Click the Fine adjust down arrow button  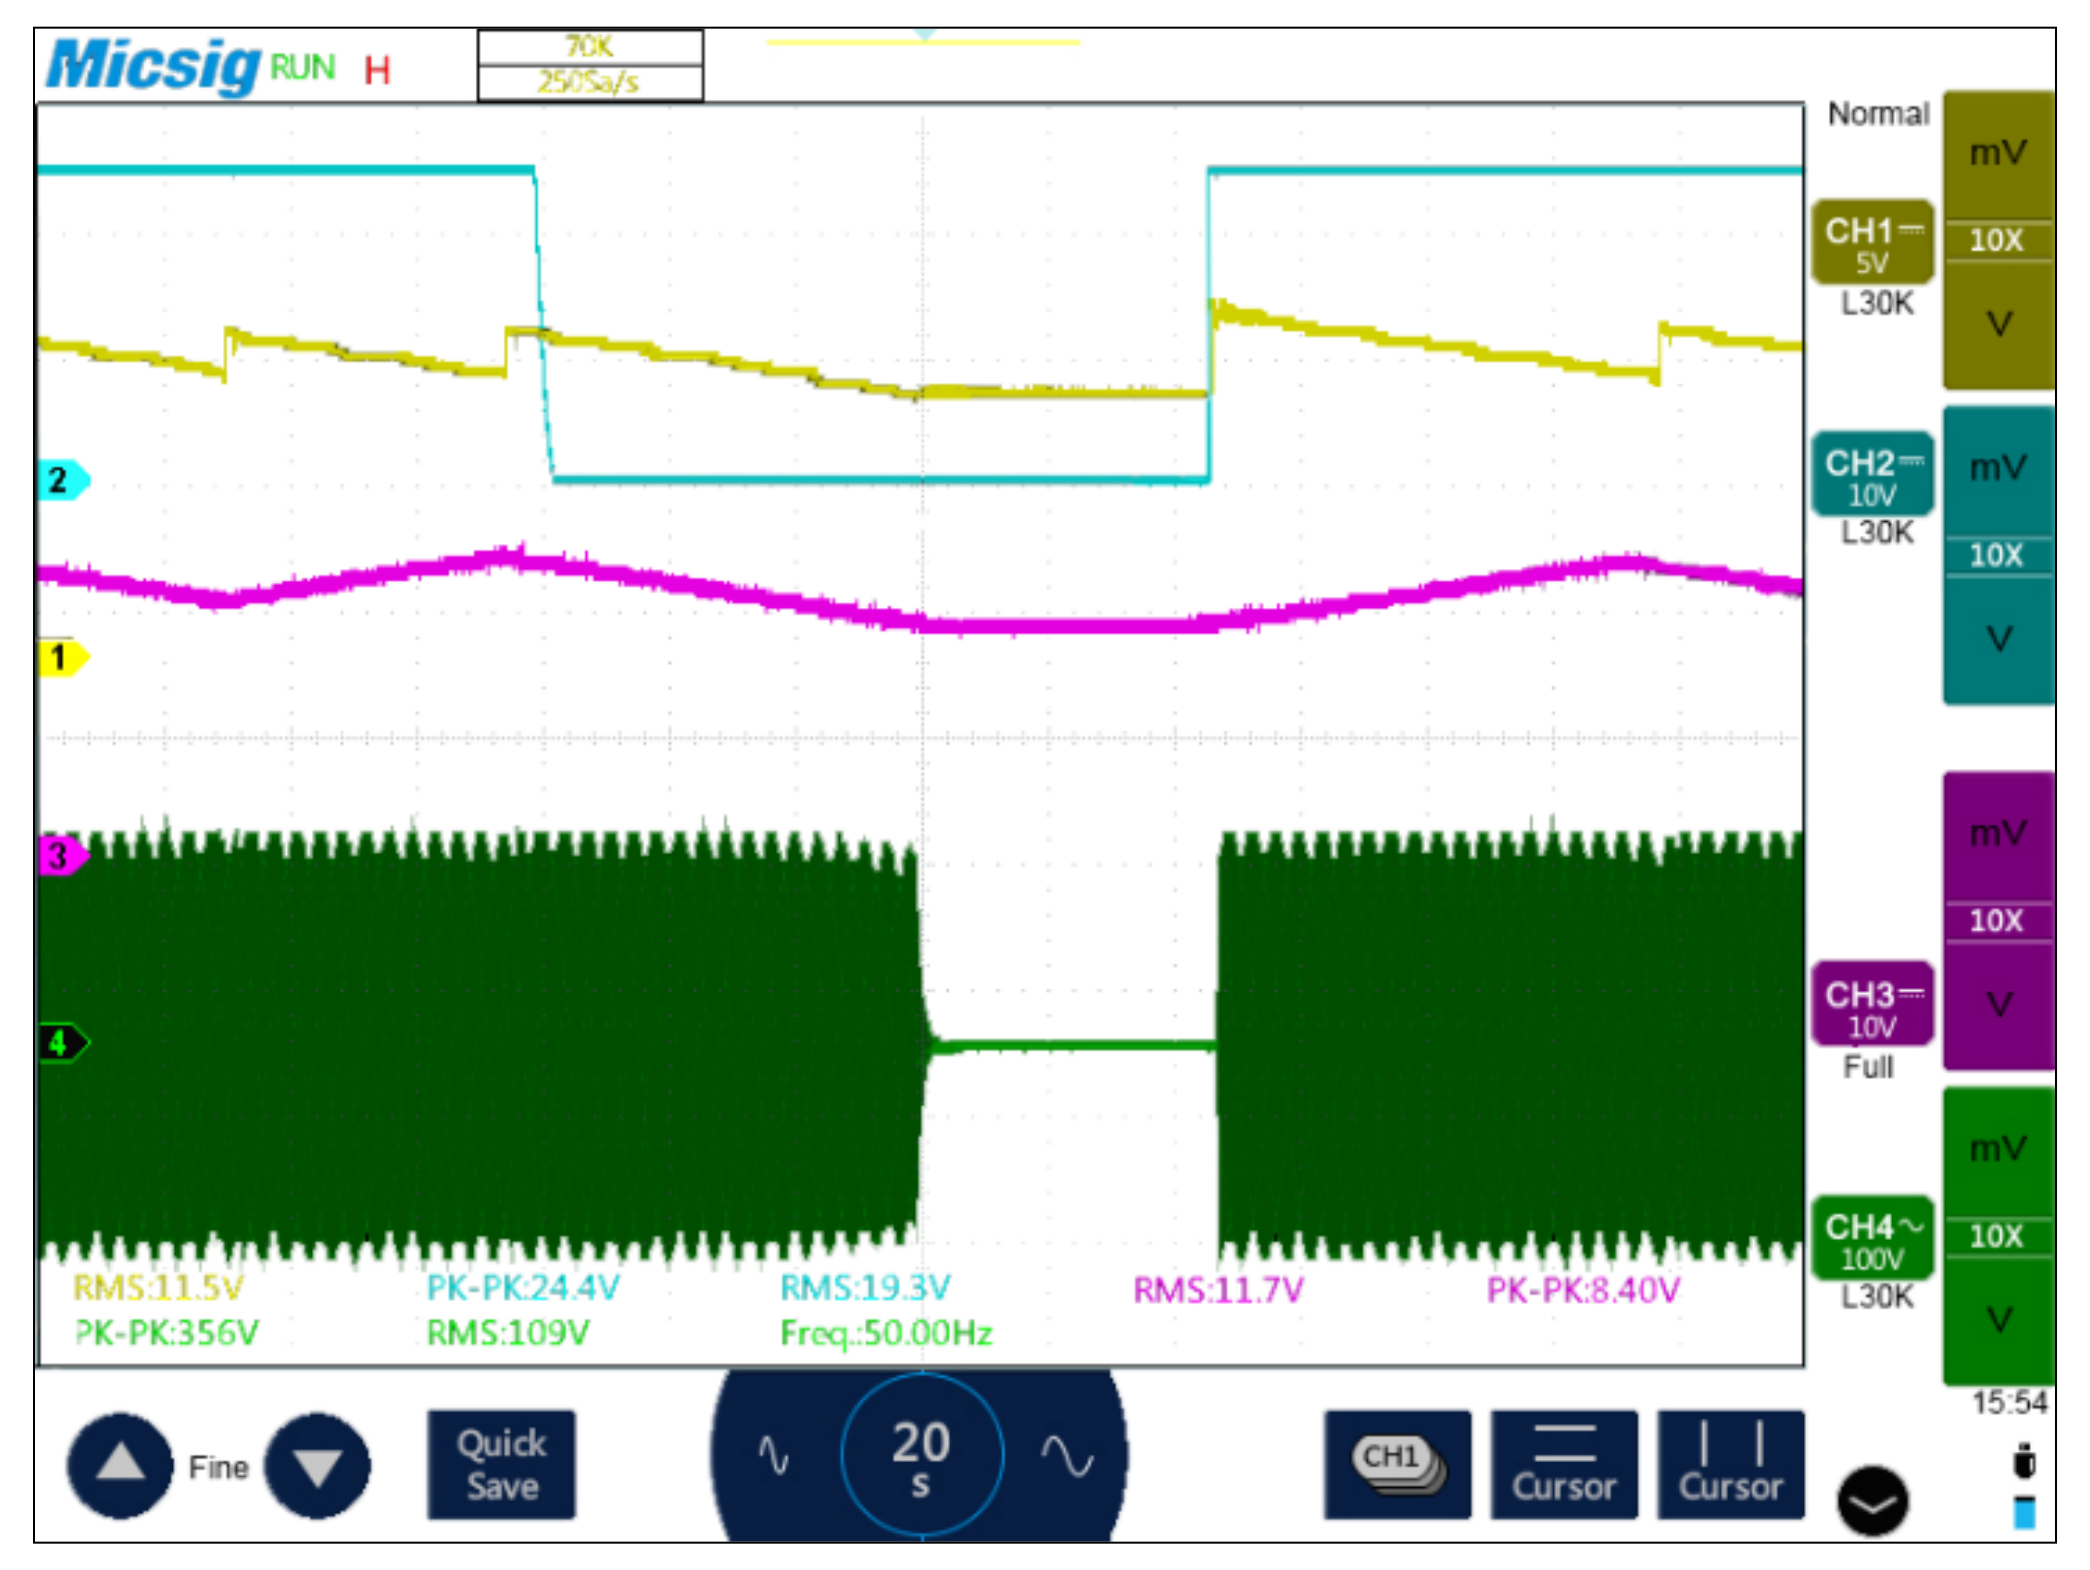coord(317,1465)
